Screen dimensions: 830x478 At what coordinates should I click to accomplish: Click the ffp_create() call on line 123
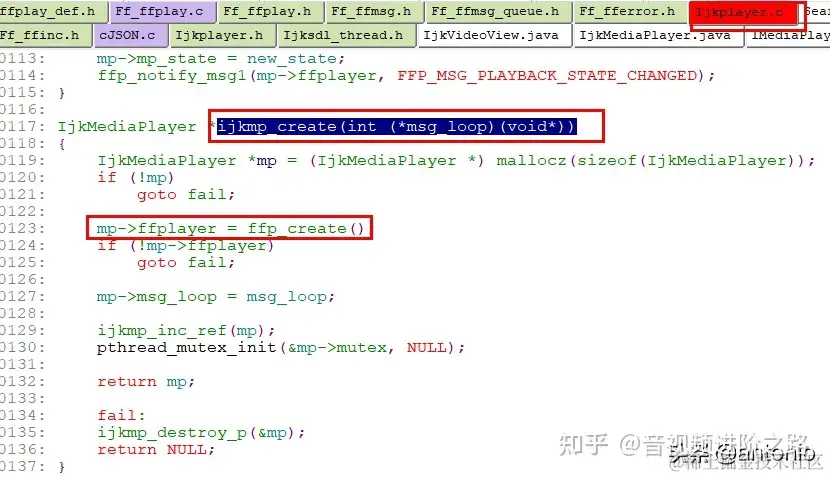click(x=306, y=229)
